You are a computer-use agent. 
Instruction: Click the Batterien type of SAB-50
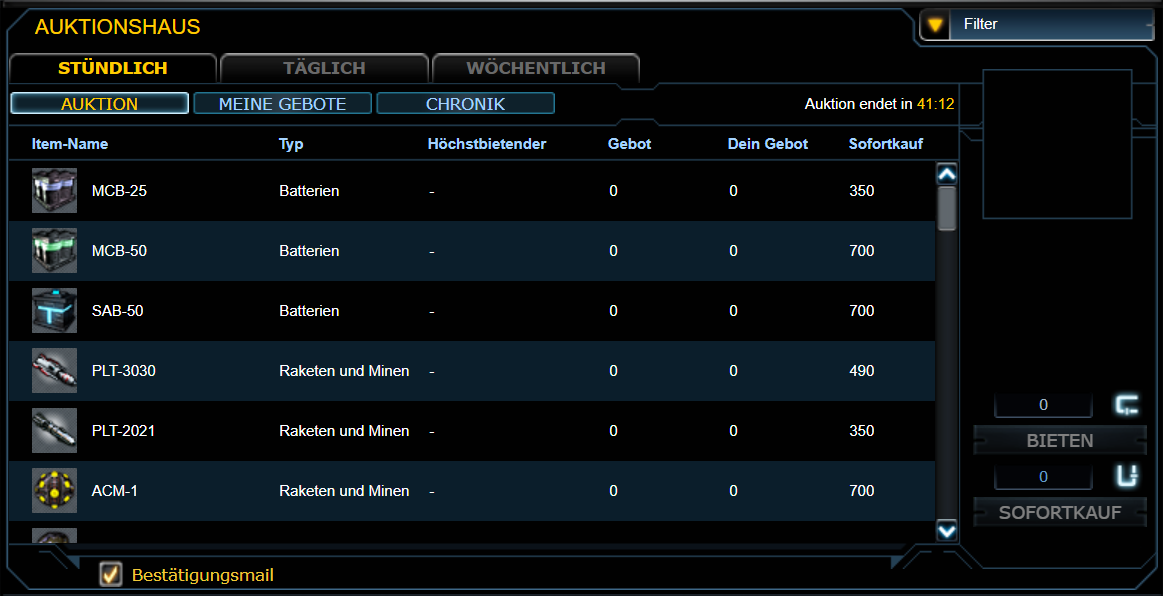point(309,311)
